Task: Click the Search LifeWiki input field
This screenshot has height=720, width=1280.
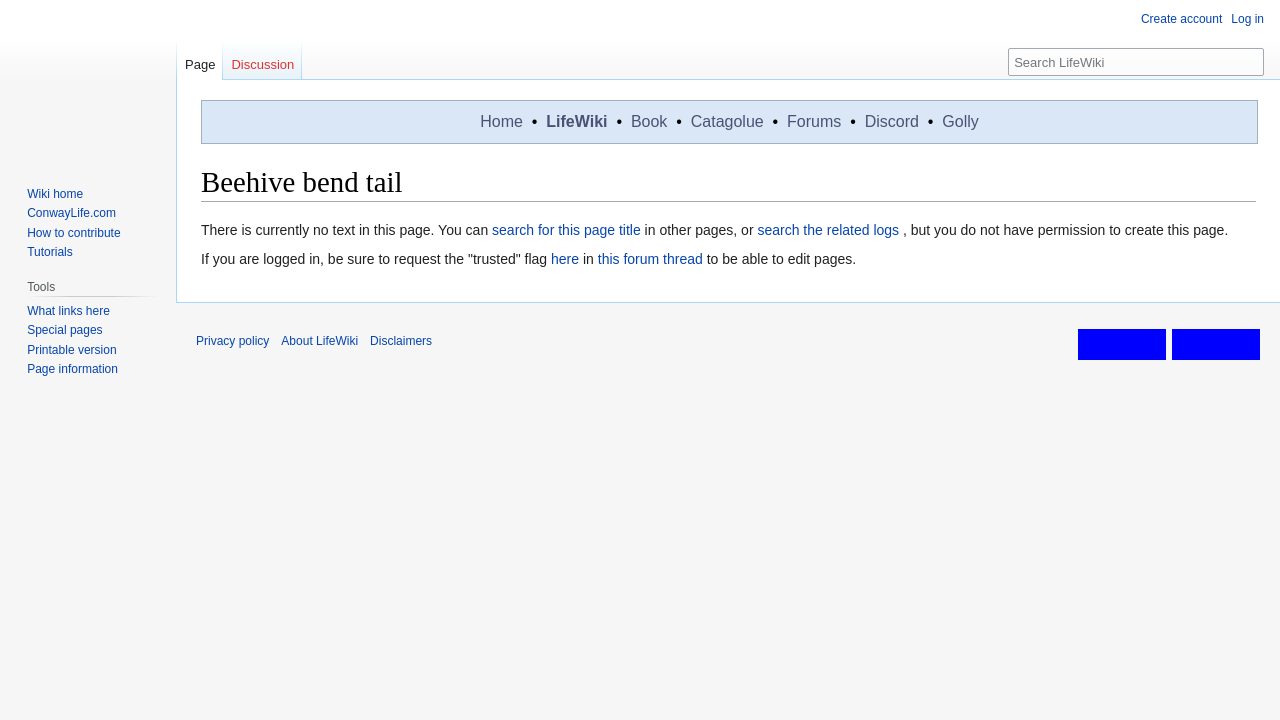Action: pyautogui.click(x=1135, y=62)
